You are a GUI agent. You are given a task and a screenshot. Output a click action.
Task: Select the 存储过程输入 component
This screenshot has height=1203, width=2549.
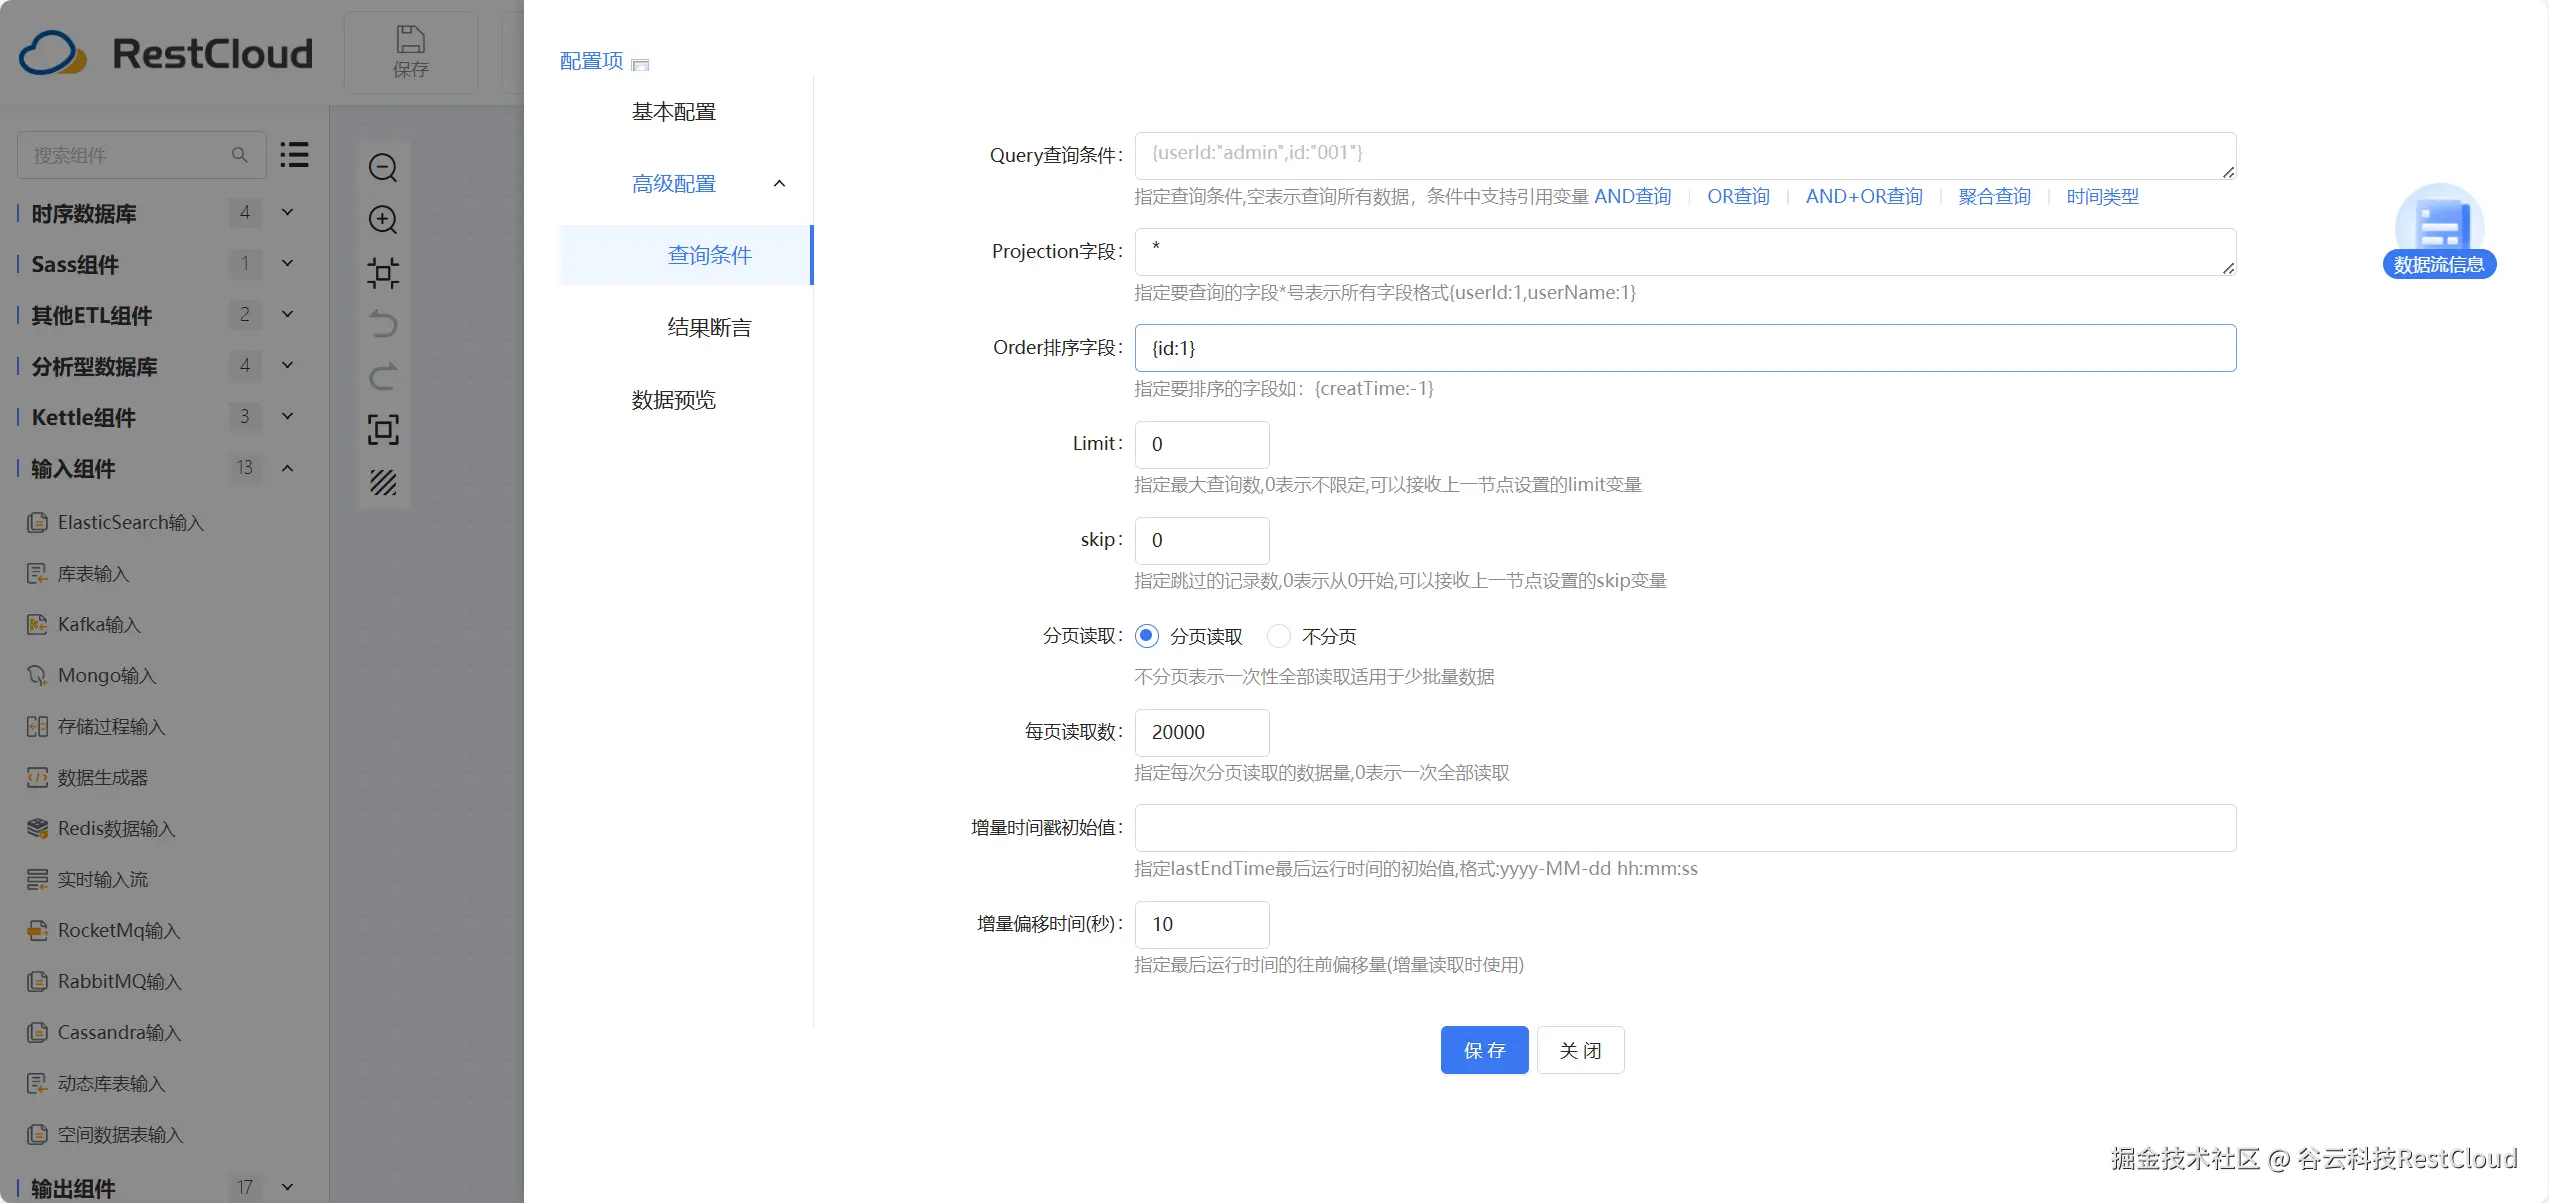(x=96, y=726)
